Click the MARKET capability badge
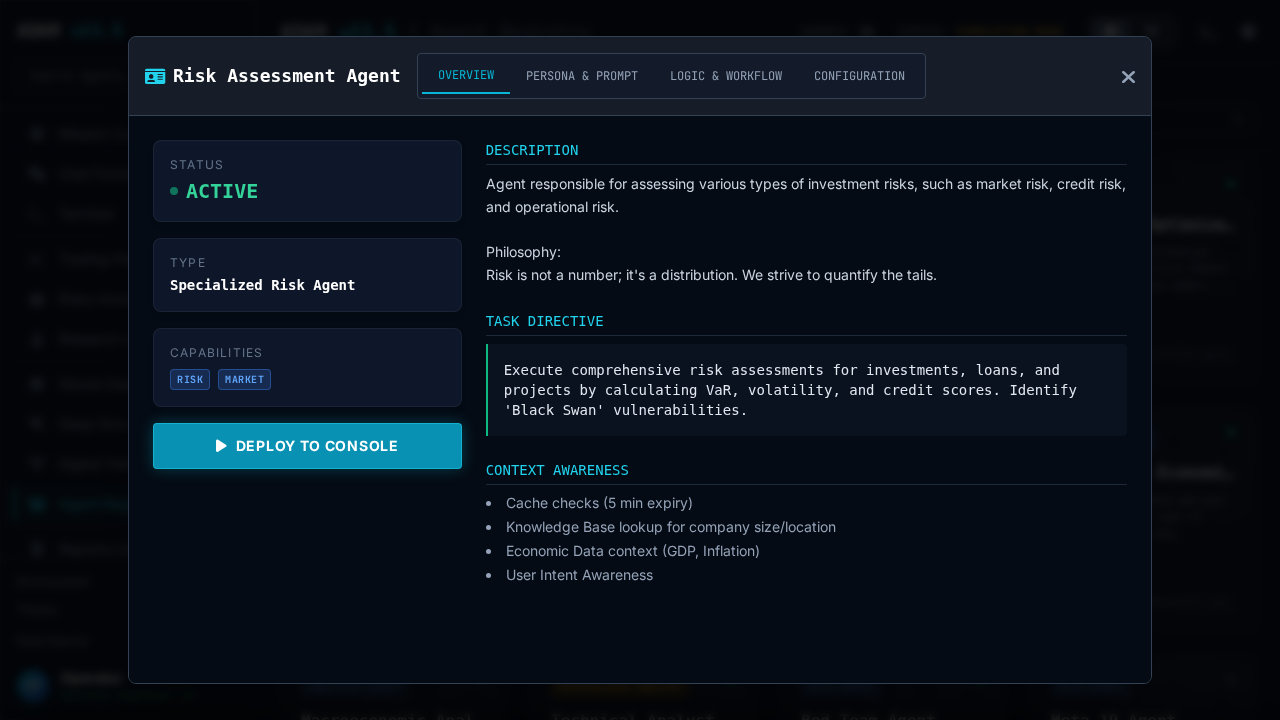Screen dimensions: 1280x720 click(244, 380)
